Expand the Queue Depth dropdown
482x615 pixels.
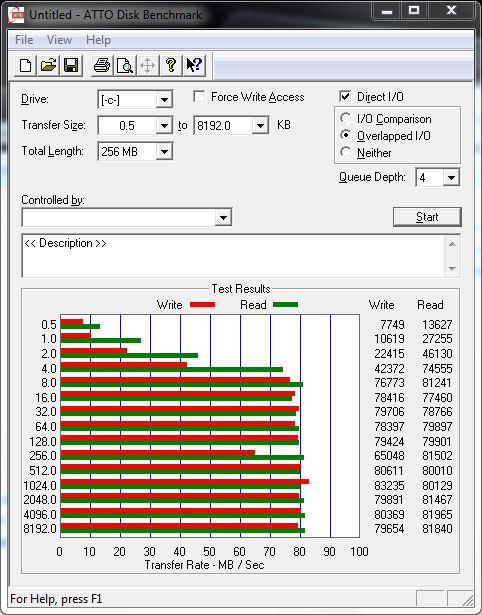click(x=451, y=178)
